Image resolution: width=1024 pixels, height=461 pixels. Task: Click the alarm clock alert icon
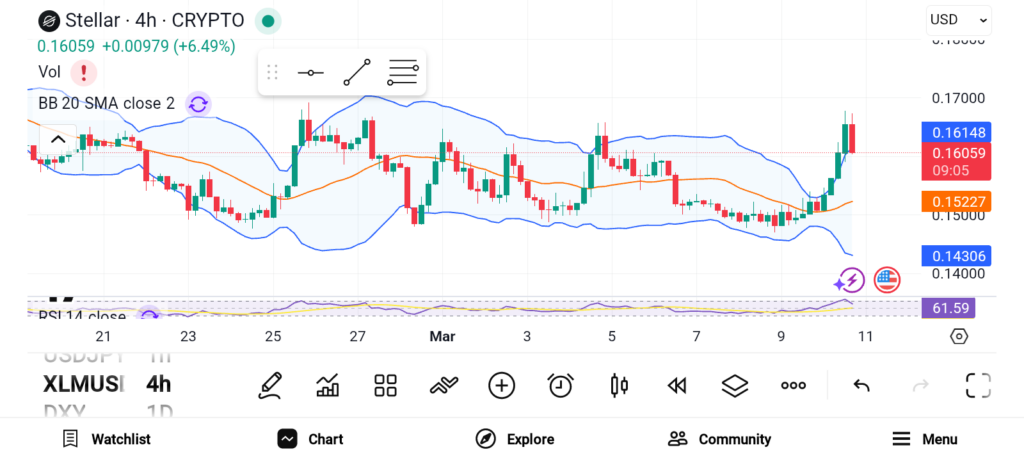tap(561, 385)
